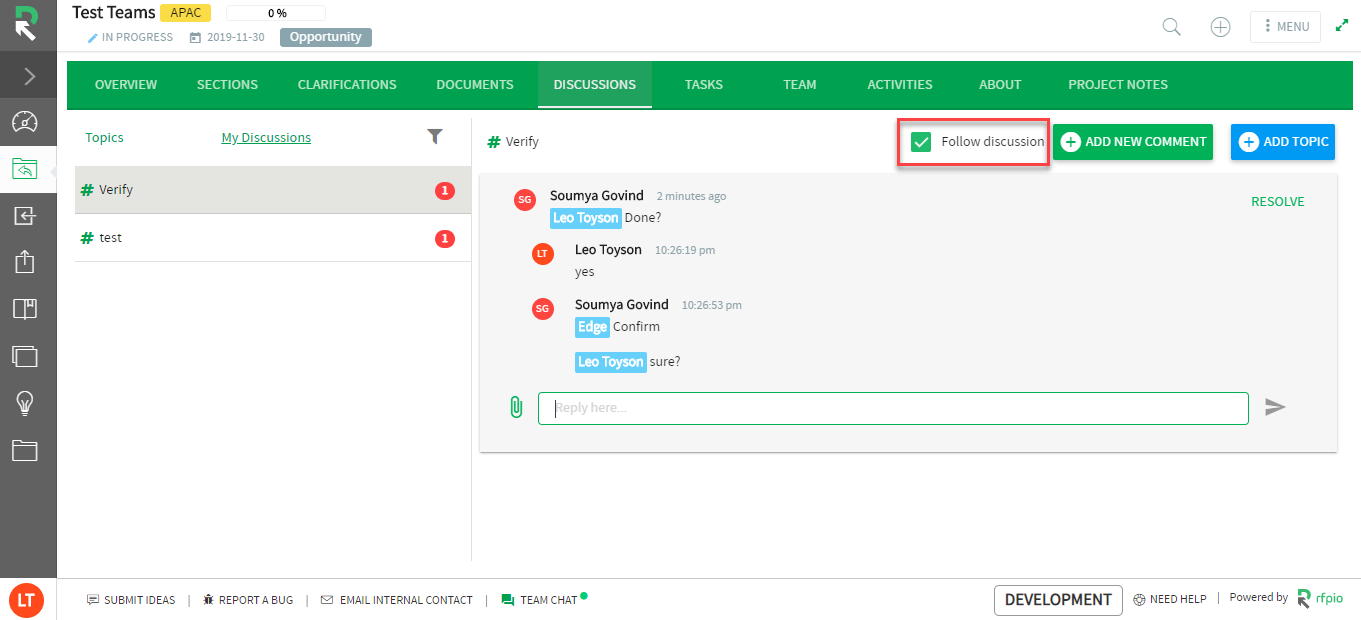The image size is (1361, 620).
Task: Click the DEVELOPMENT button
Action: coord(1058,600)
